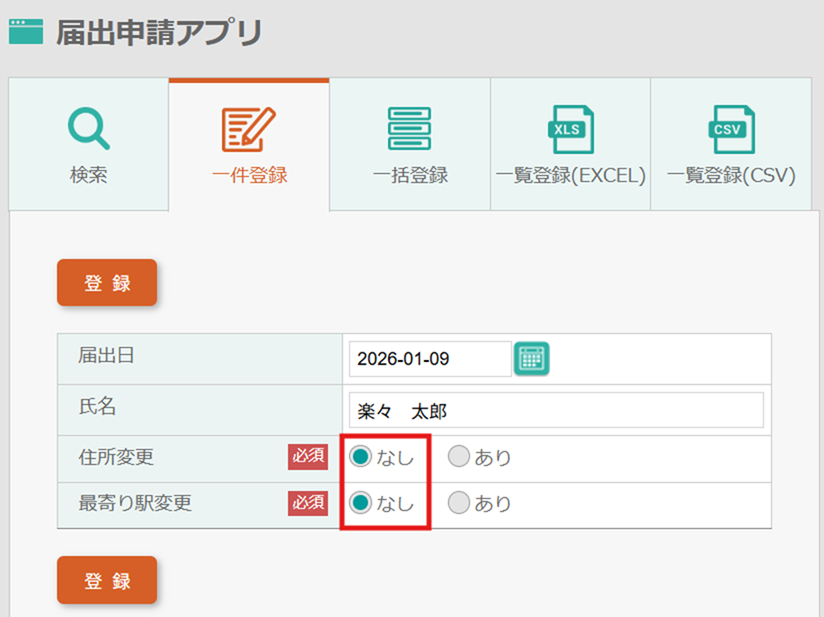Open the 一括登録 tab label

pos(409,176)
